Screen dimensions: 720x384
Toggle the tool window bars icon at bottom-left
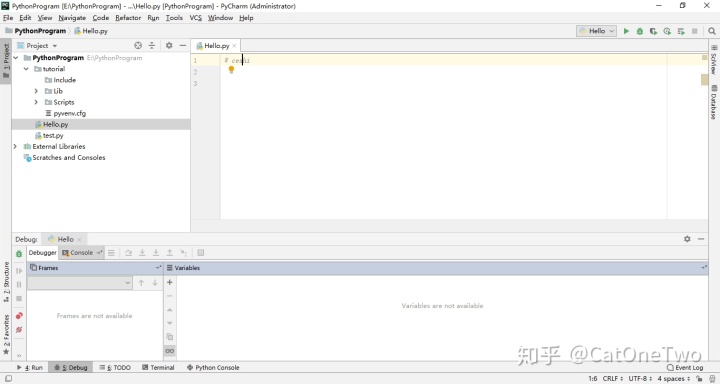pos(8,378)
